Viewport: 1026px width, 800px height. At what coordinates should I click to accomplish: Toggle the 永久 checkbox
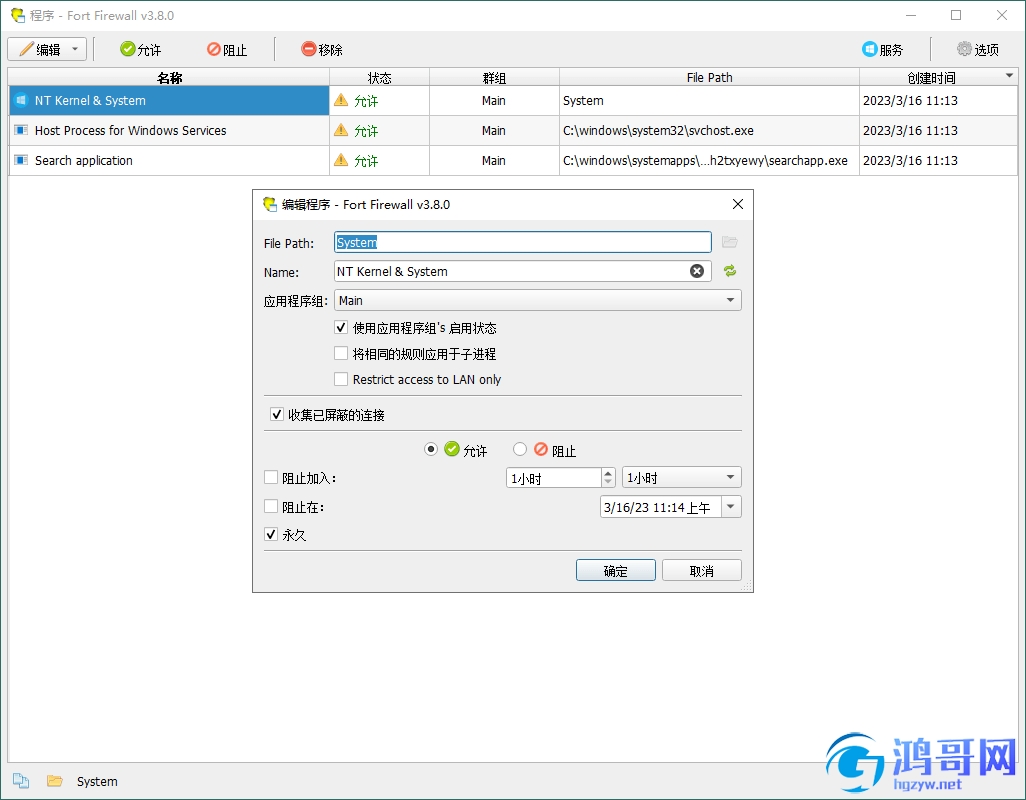(271, 534)
